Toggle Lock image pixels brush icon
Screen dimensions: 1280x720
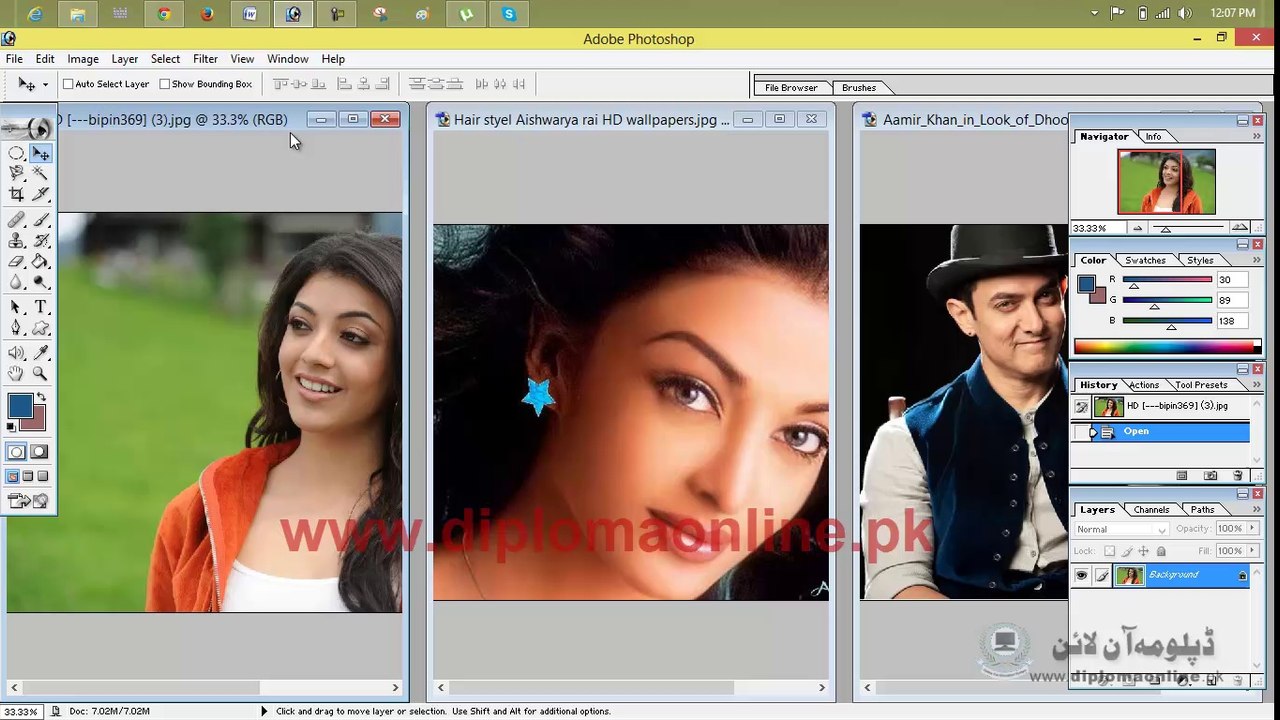pyautogui.click(x=1127, y=551)
